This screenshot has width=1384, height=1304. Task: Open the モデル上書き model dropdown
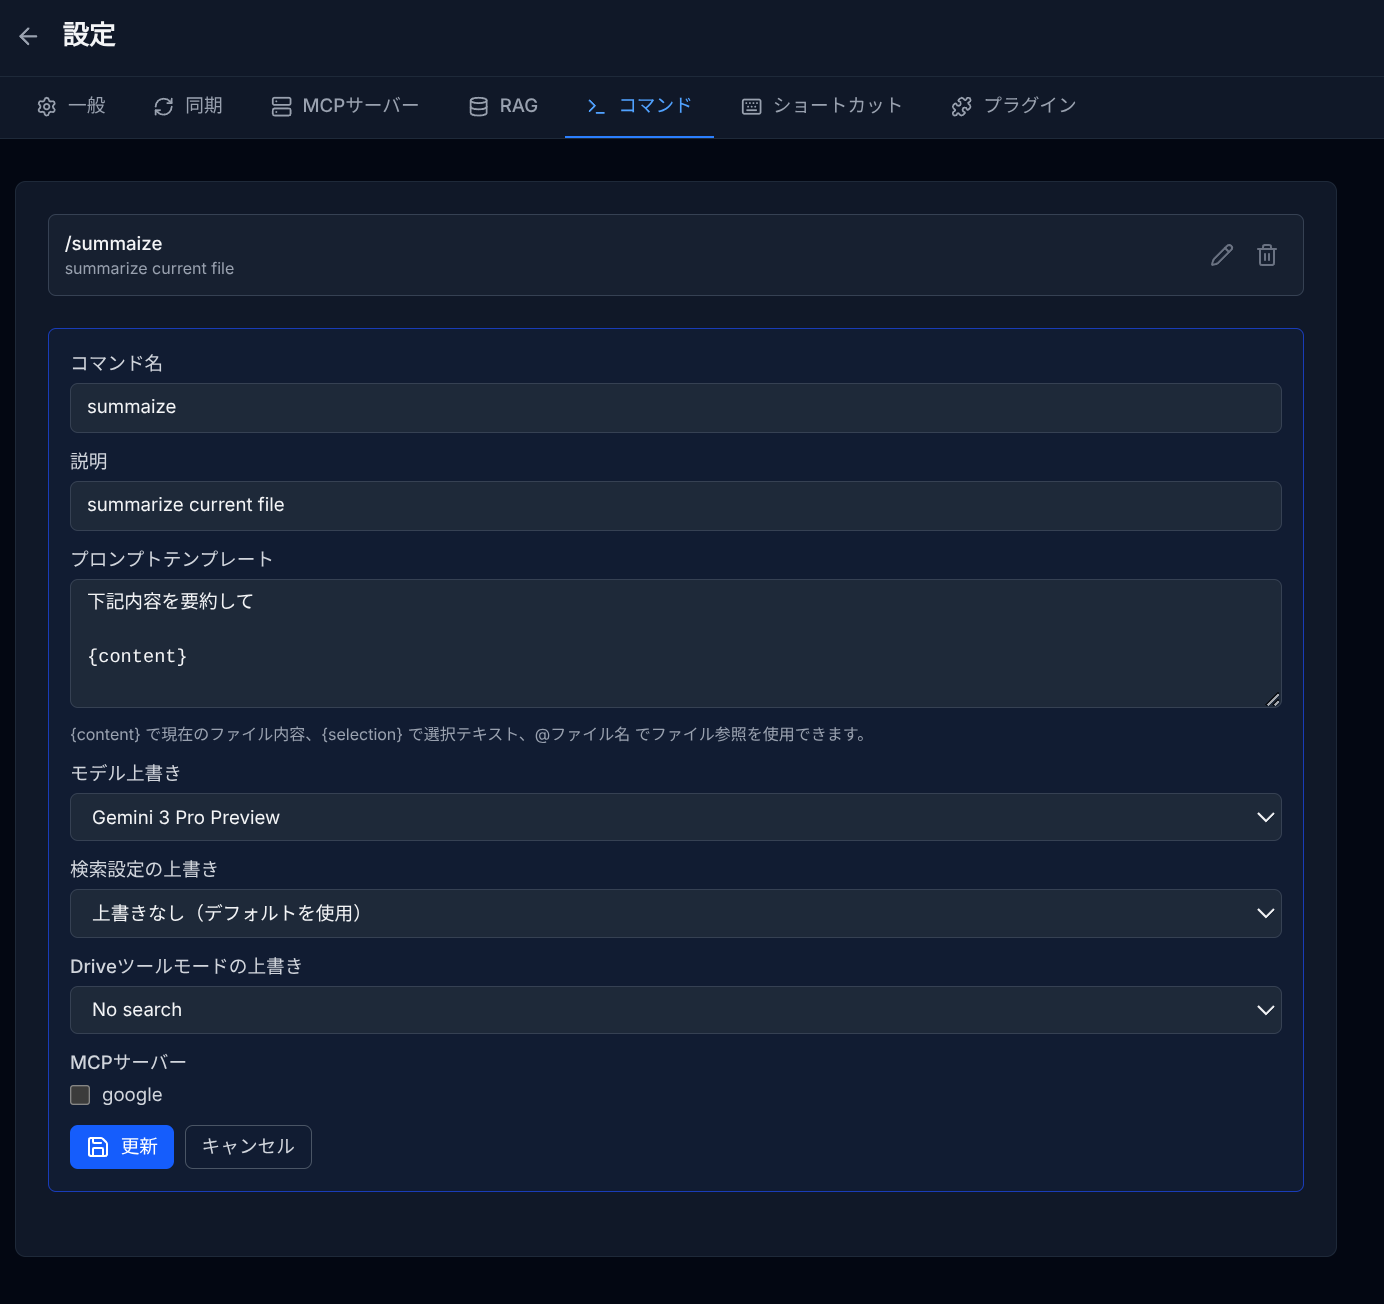[x=676, y=817]
